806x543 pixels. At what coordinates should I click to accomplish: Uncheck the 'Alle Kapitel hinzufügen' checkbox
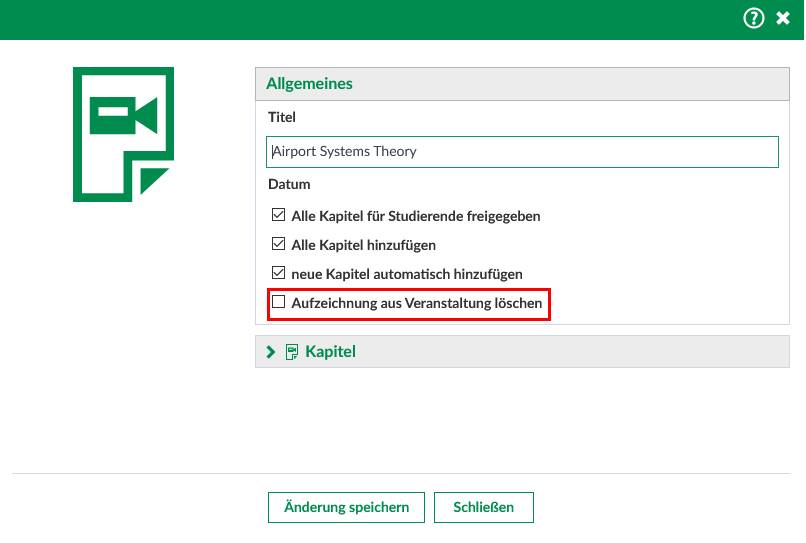click(279, 244)
